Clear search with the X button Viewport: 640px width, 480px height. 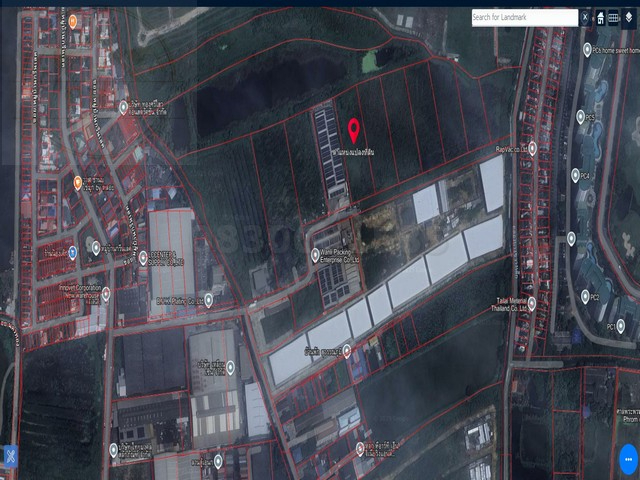[x=585, y=17]
